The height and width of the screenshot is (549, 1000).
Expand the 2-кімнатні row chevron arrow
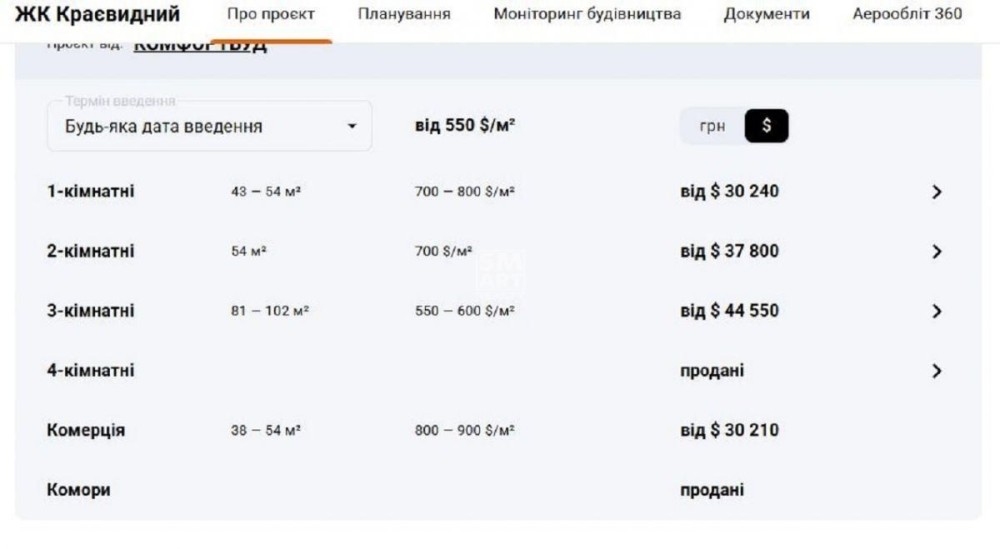936,252
